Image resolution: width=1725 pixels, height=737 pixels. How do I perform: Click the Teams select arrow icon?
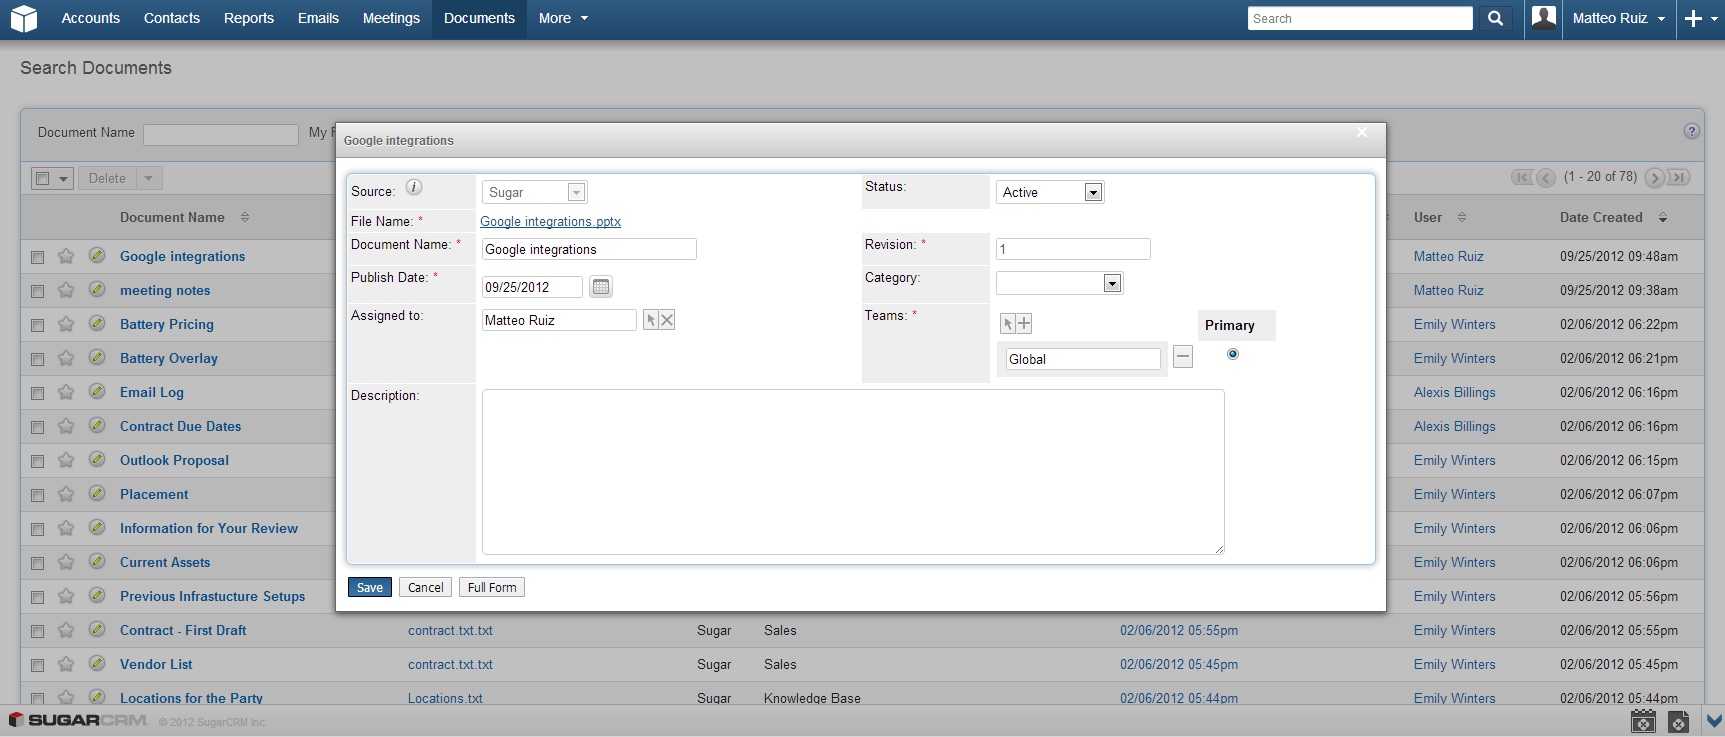[1008, 323]
